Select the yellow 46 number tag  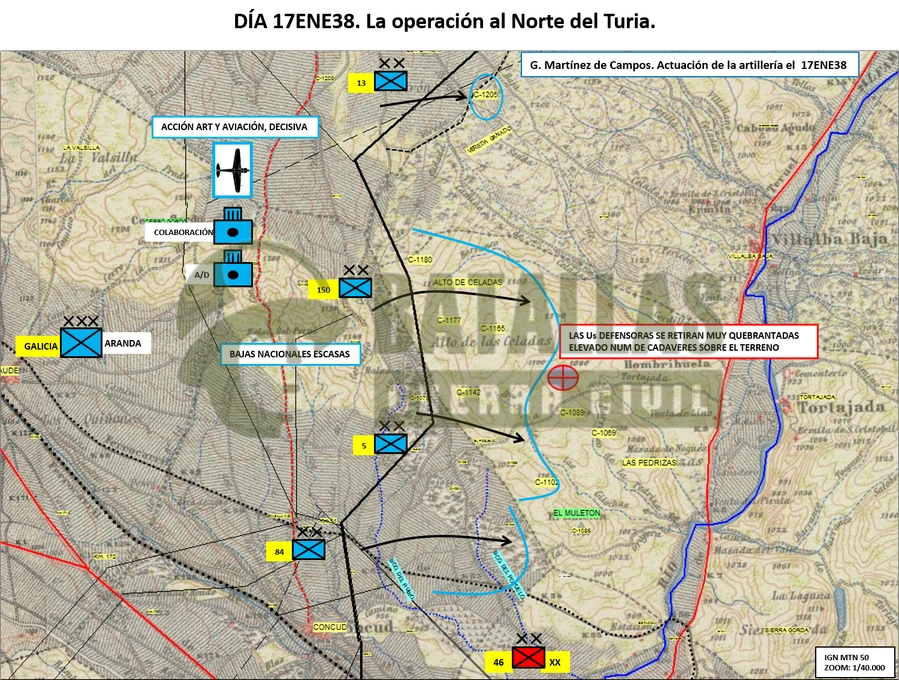pyautogui.click(x=498, y=662)
